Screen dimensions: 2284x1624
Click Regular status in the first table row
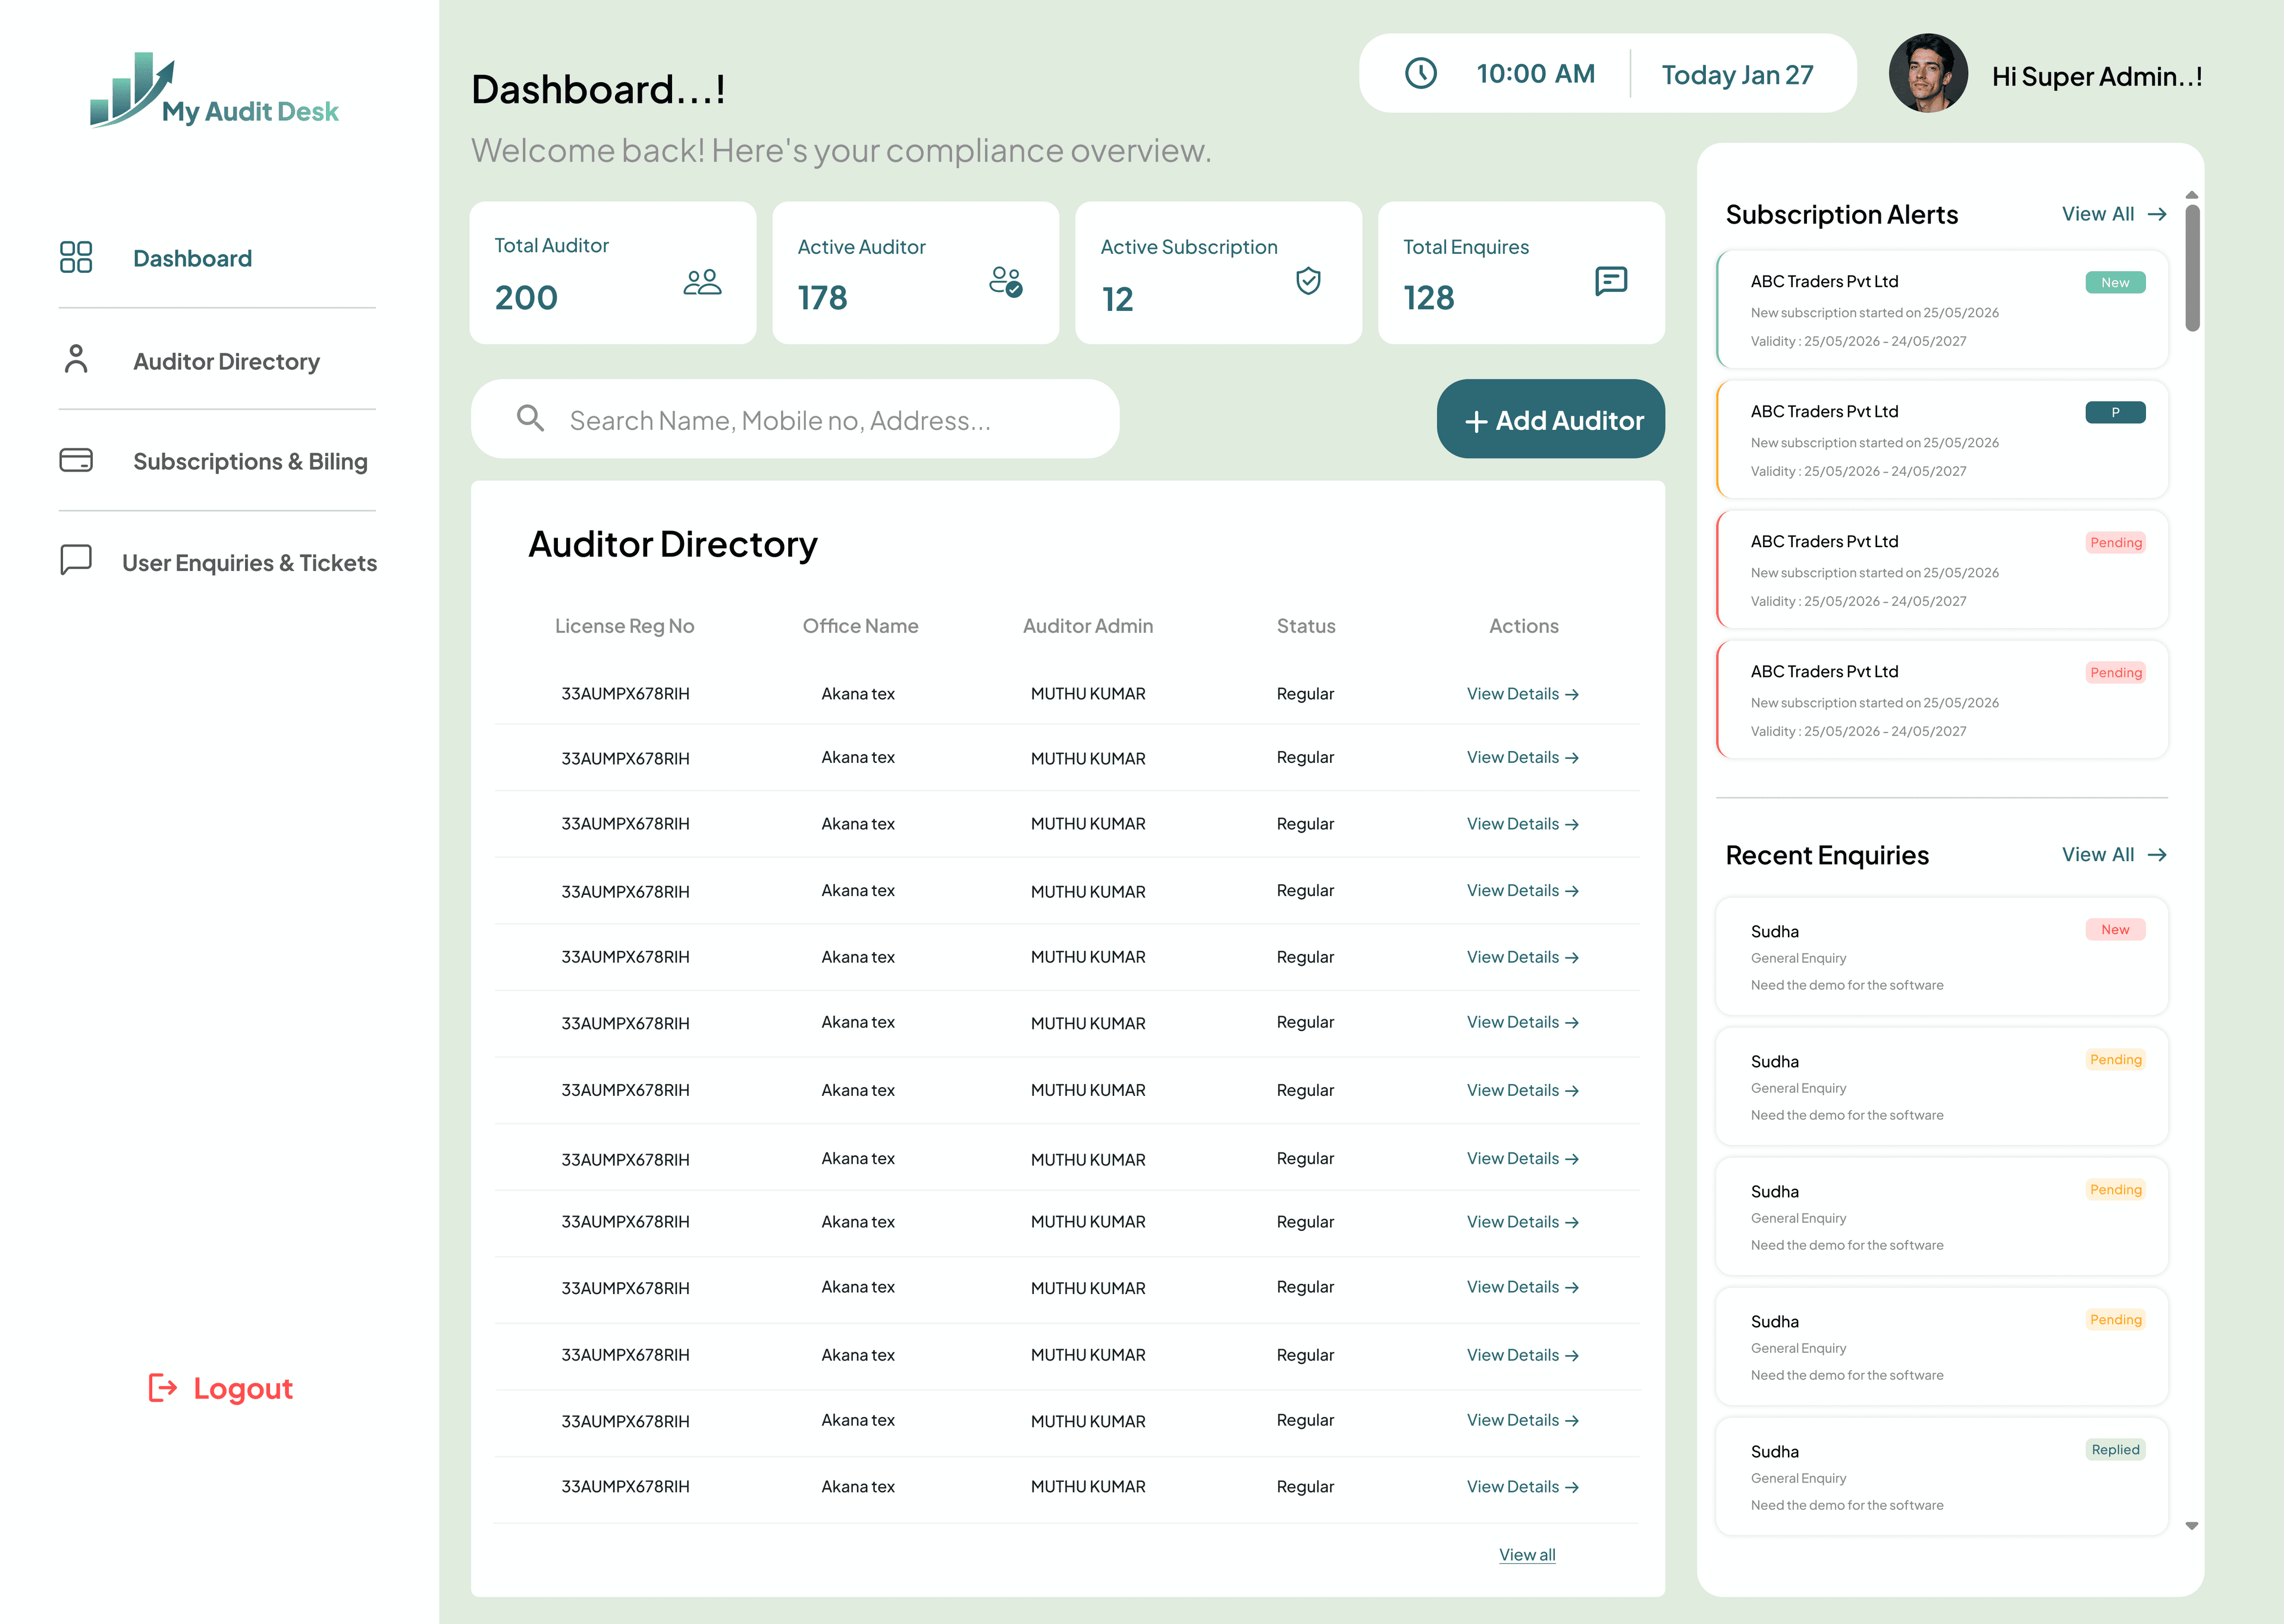(1305, 694)
